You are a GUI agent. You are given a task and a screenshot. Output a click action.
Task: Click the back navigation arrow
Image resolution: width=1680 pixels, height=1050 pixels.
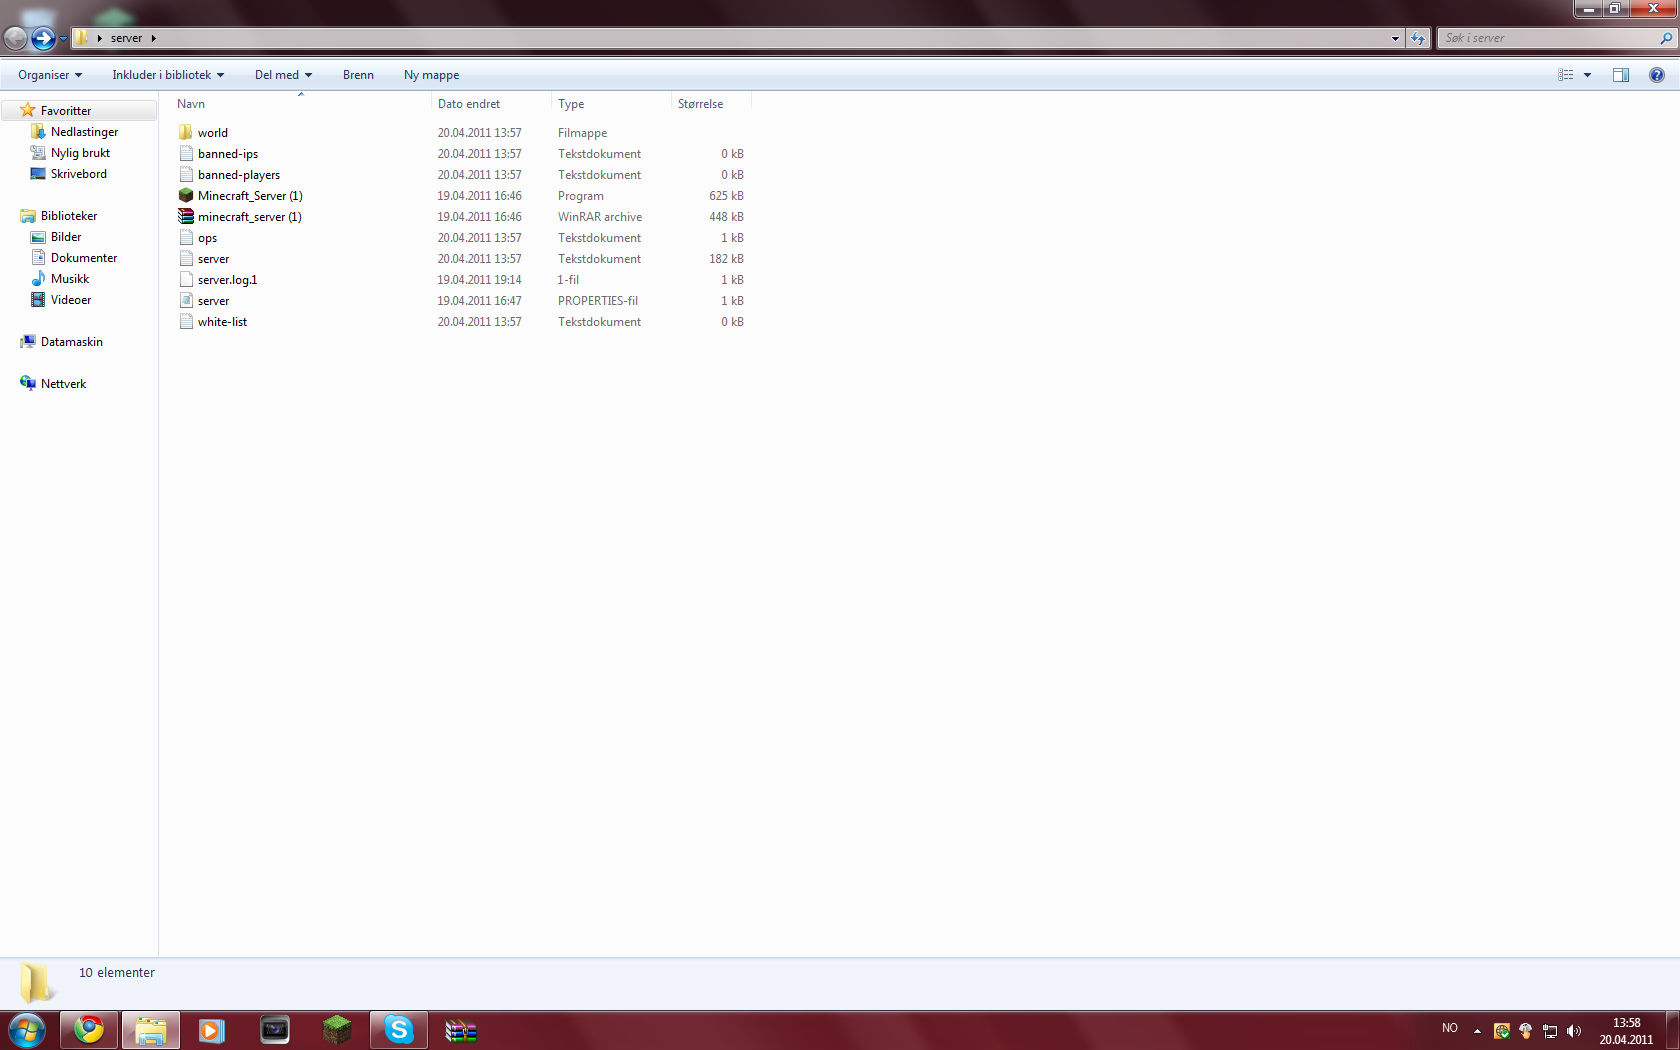[x=15, y=38]
